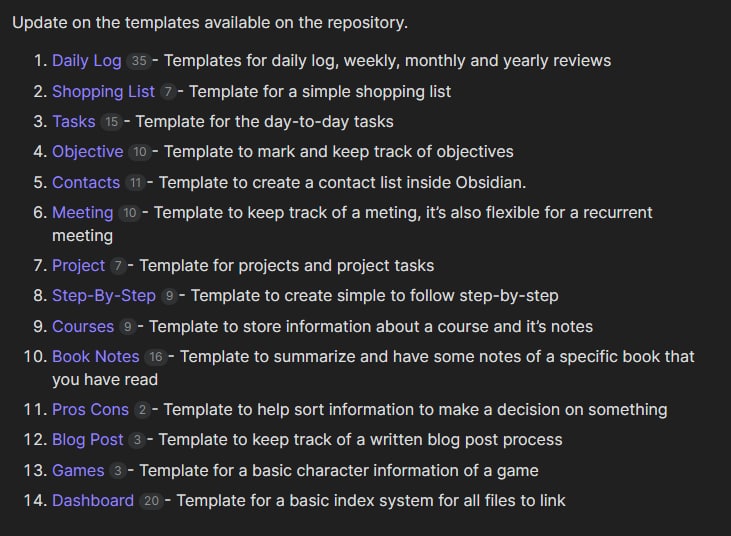Screen dimensions: 731x536
Task: Click the 15 count badge next to Tasks
Action: click(111, 123)
